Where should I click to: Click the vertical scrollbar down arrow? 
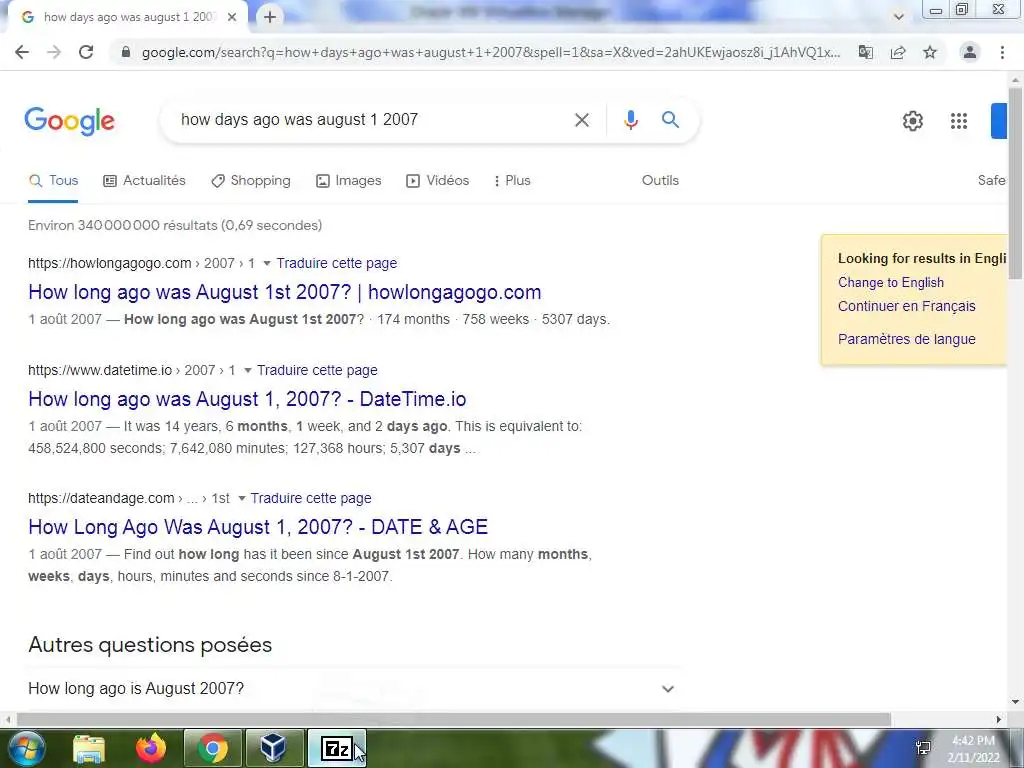click(x=1015, y=702)
